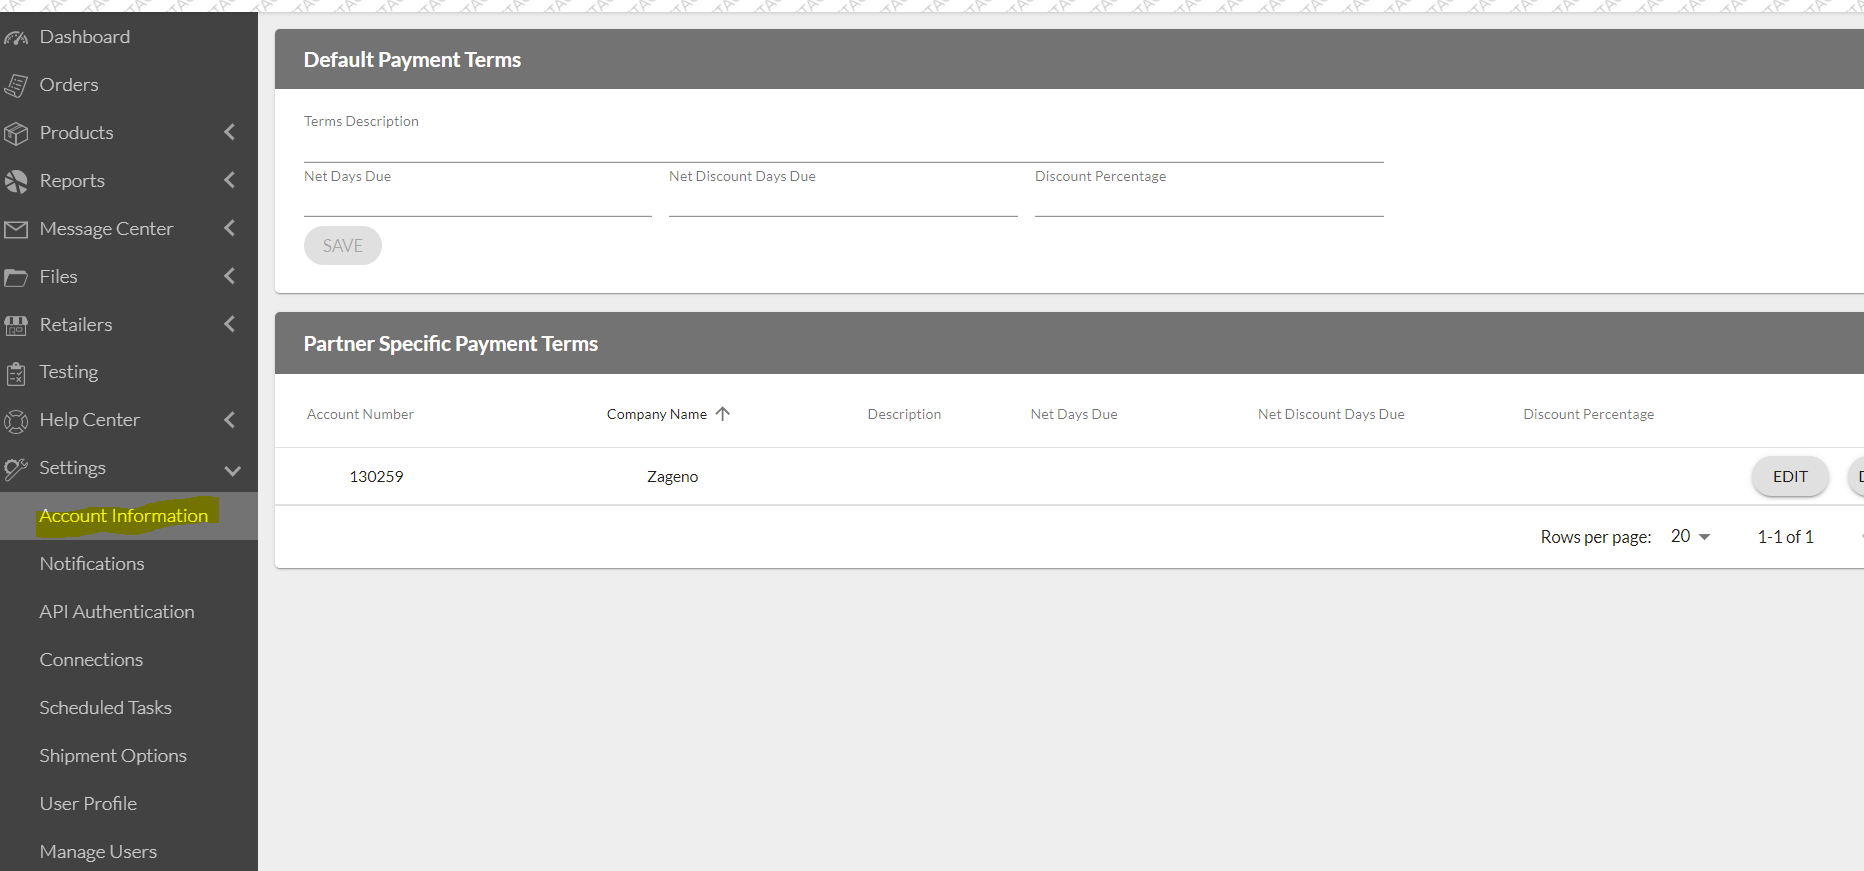This screenshot has height=871, width=1864.
Task: Collapse the Settings menu chevron
Action: 232,470
